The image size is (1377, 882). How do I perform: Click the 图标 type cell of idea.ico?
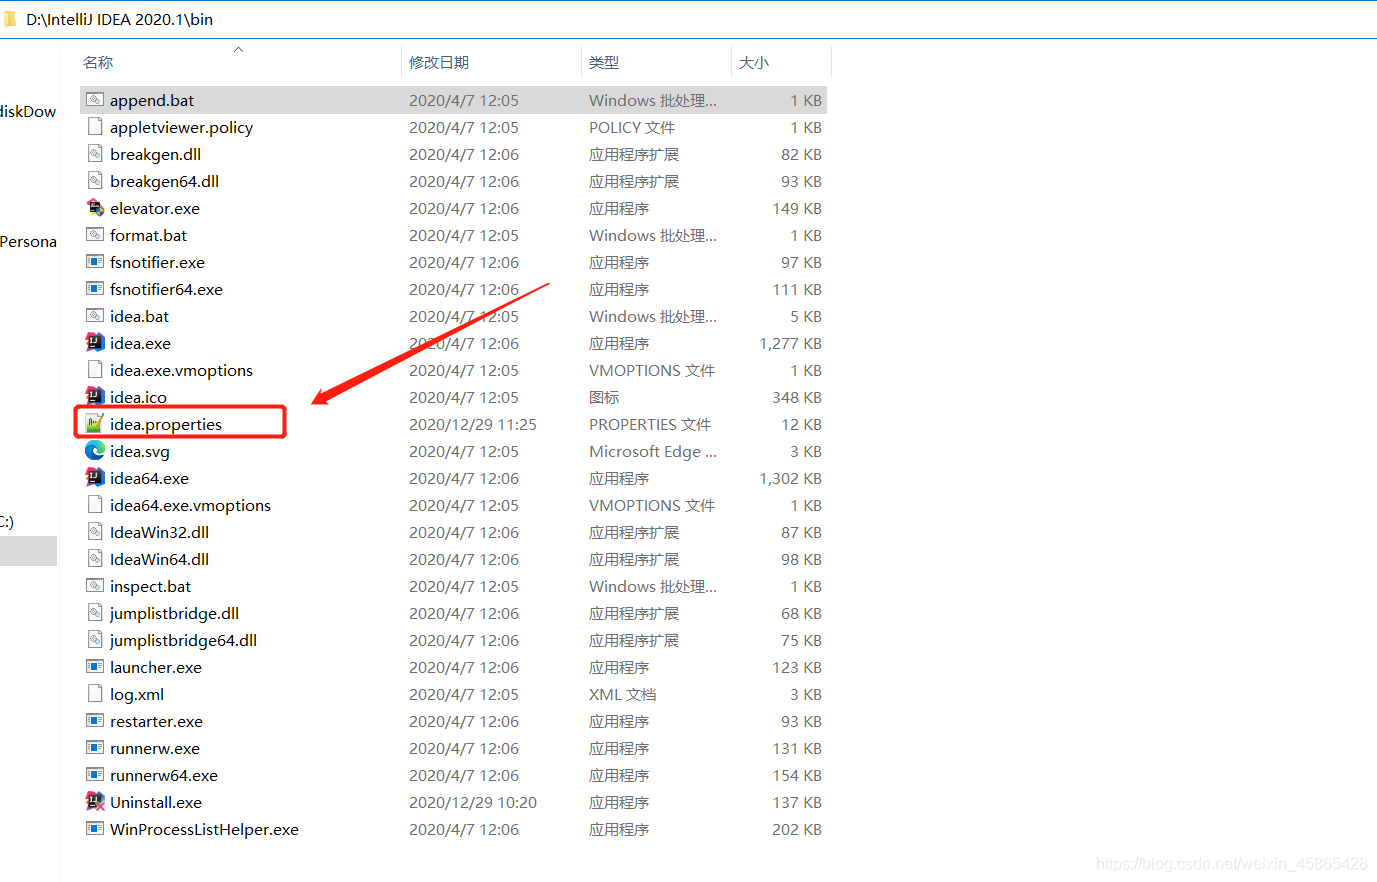(x=604, y=397)
